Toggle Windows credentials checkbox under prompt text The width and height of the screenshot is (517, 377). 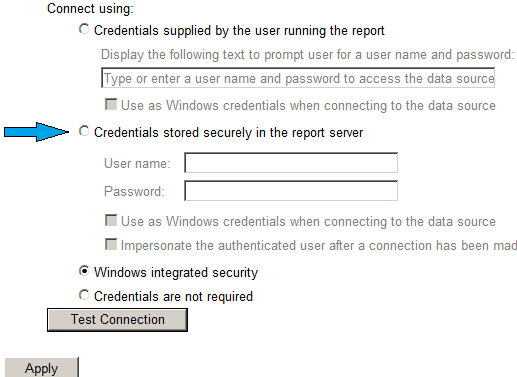point(111,104)
